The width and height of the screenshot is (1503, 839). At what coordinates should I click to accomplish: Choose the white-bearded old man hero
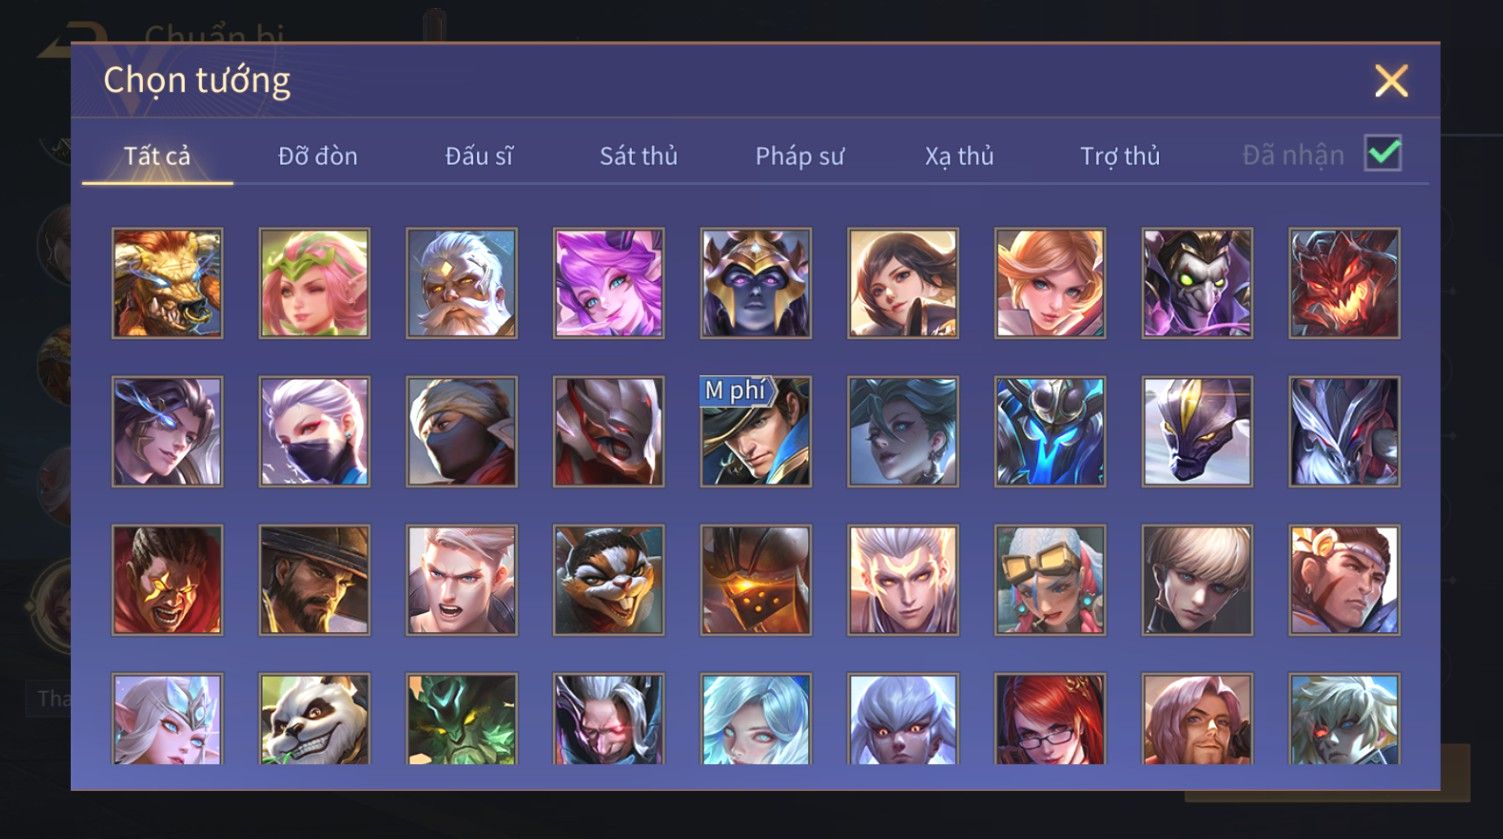click(461, 283)
